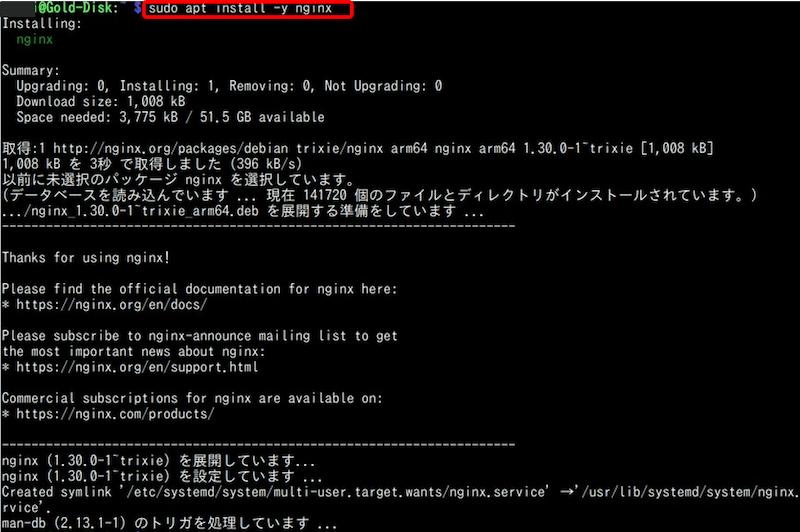Open the https://nginx.org/en/docs/ link
The image size is (800, 532).
click(111, 305)
